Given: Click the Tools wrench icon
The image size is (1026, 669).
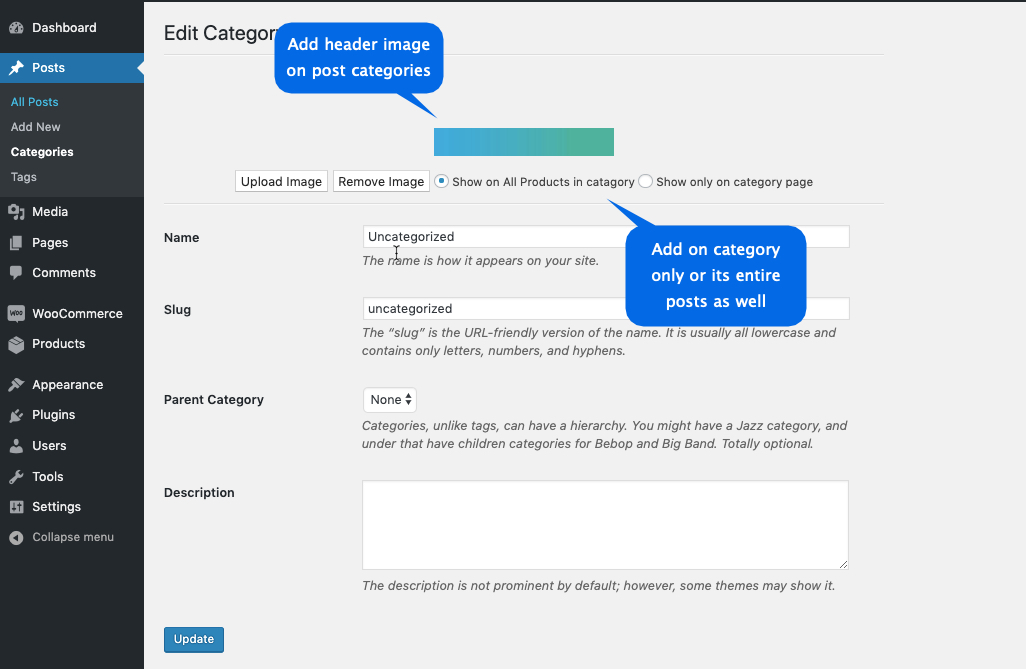Looking at the screenshot, I should (x=16, y=477).
